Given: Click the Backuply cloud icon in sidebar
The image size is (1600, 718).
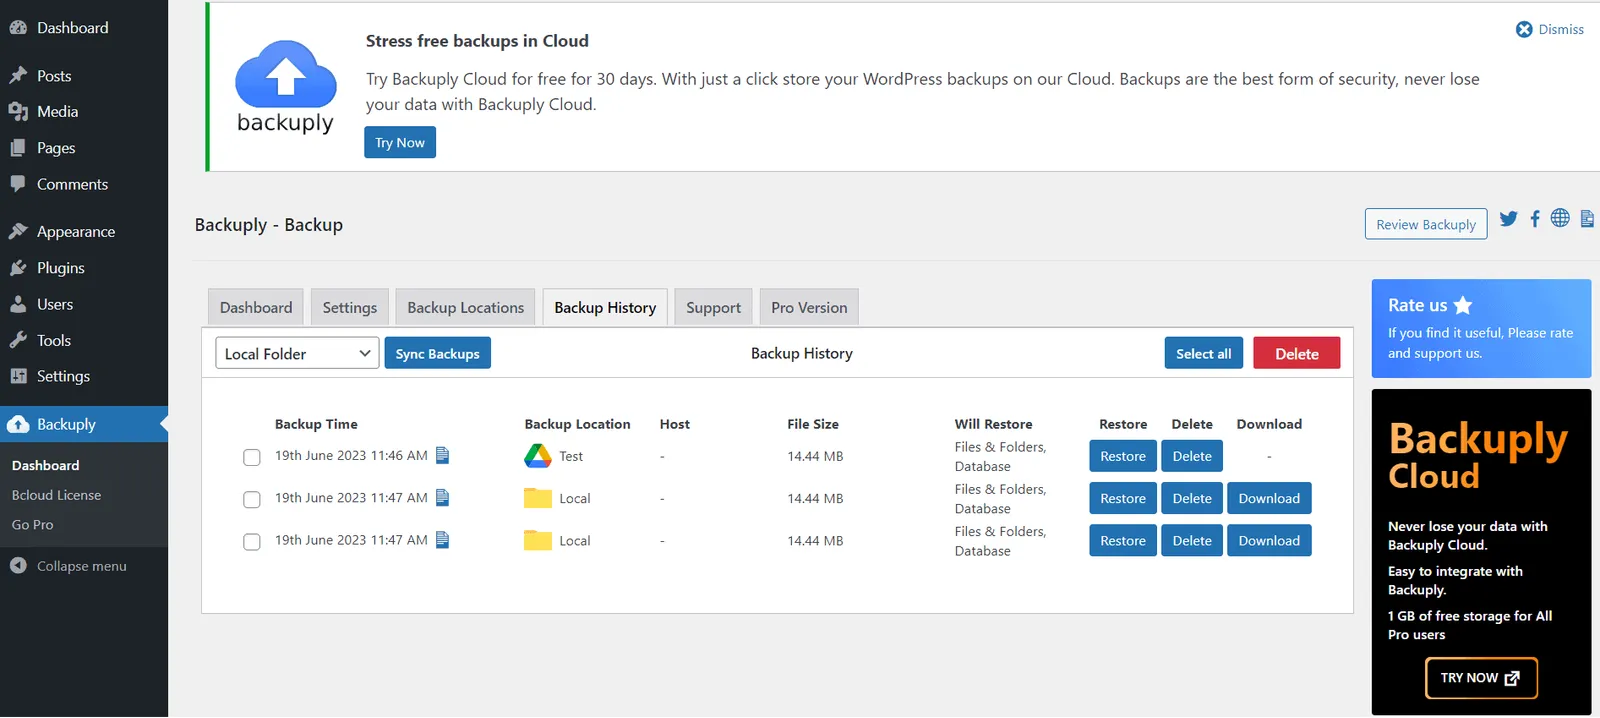Looking at the screenshot, I should click(18, 424).
